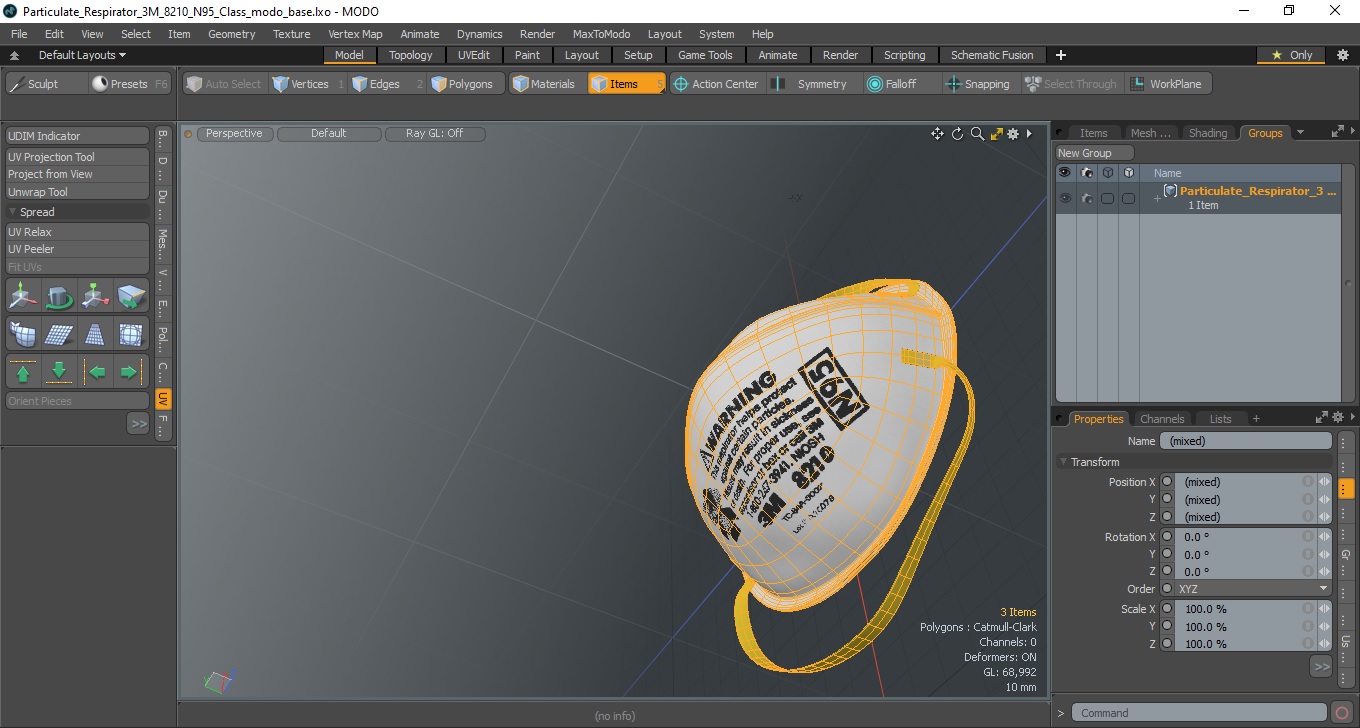Click Rotation Y slider arrows
The height and width of the screenshot is (728, 1360).
click(x=1324, y=554)
